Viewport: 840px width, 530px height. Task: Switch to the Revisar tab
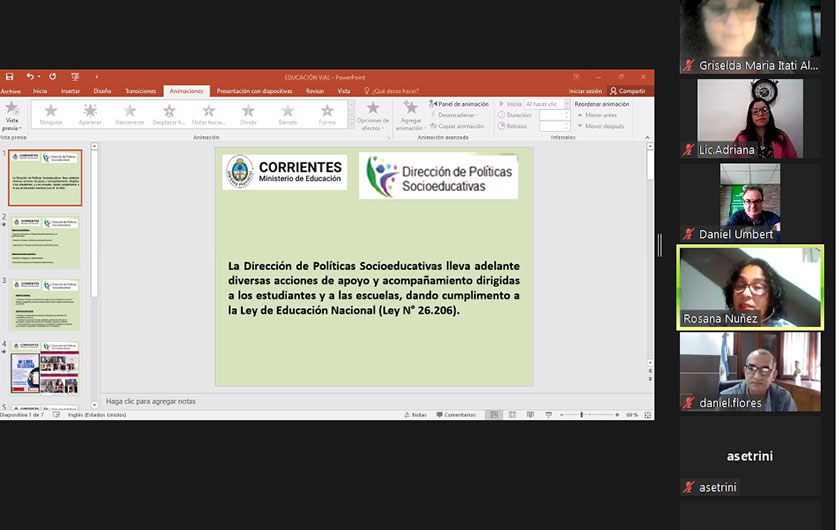(x=315, y=91)
